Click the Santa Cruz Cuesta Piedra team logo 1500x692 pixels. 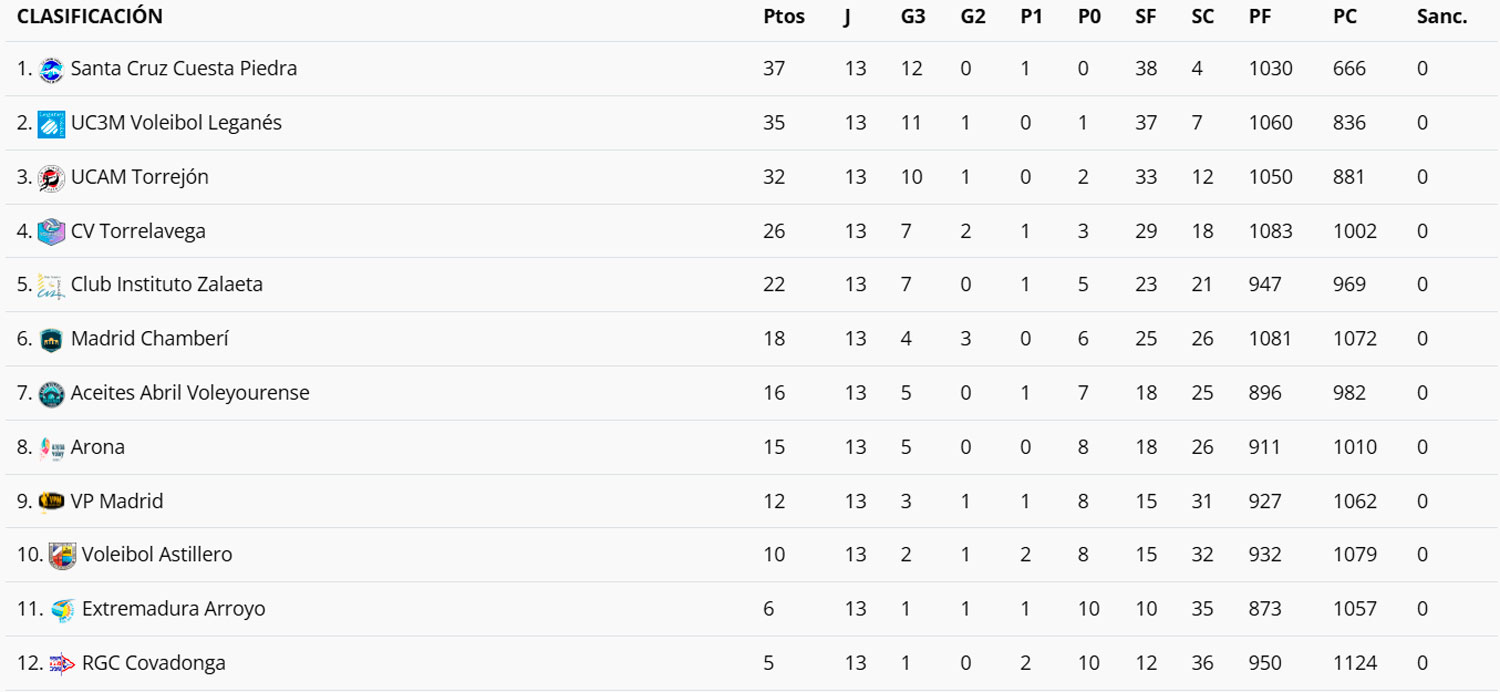[51, 69]
